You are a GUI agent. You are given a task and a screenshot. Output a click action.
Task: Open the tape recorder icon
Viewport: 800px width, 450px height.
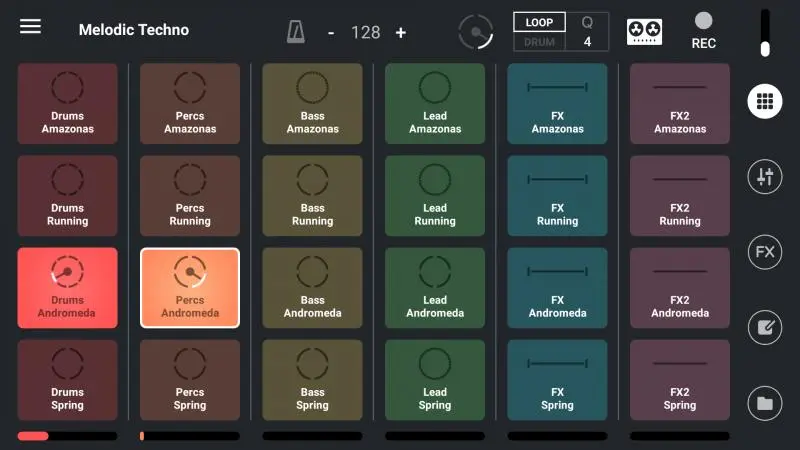point(644,32)
